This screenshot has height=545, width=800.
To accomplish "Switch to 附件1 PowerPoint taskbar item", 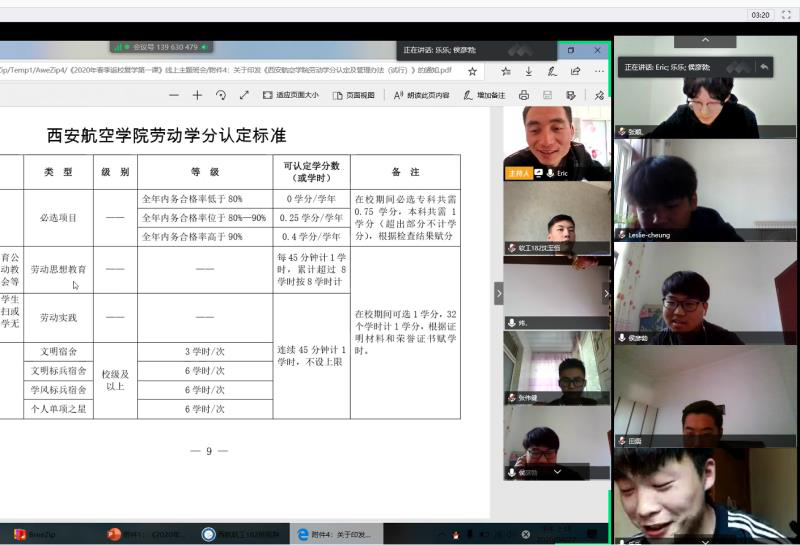I will tap(140, 534).
